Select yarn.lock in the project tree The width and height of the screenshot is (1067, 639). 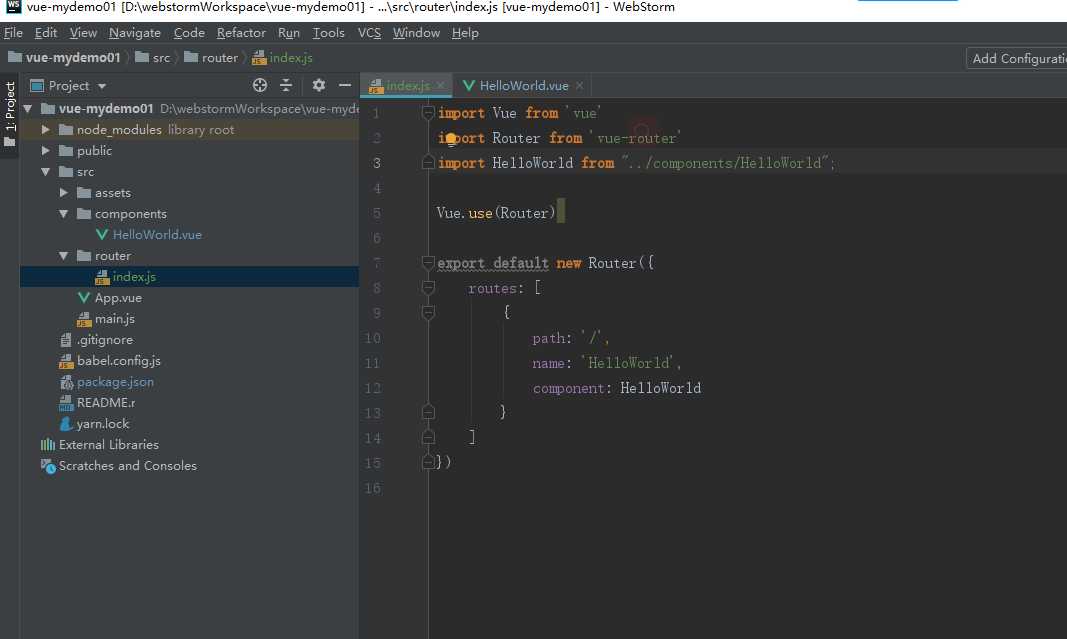pyautogui.click(x=103, y=424)
